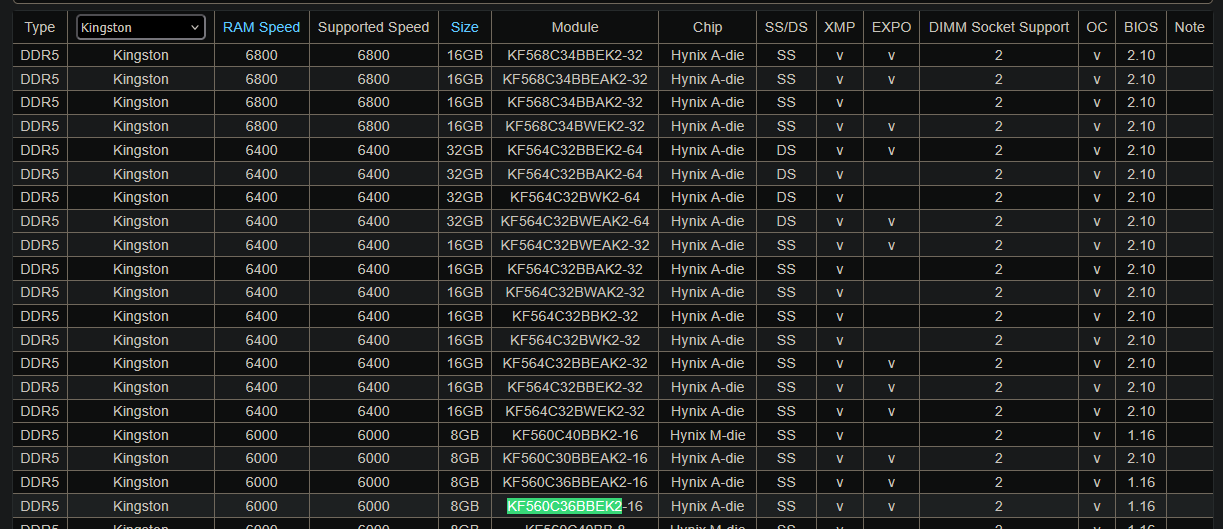Click the XMP column header

pyautogui.click(x=839, y=27)
